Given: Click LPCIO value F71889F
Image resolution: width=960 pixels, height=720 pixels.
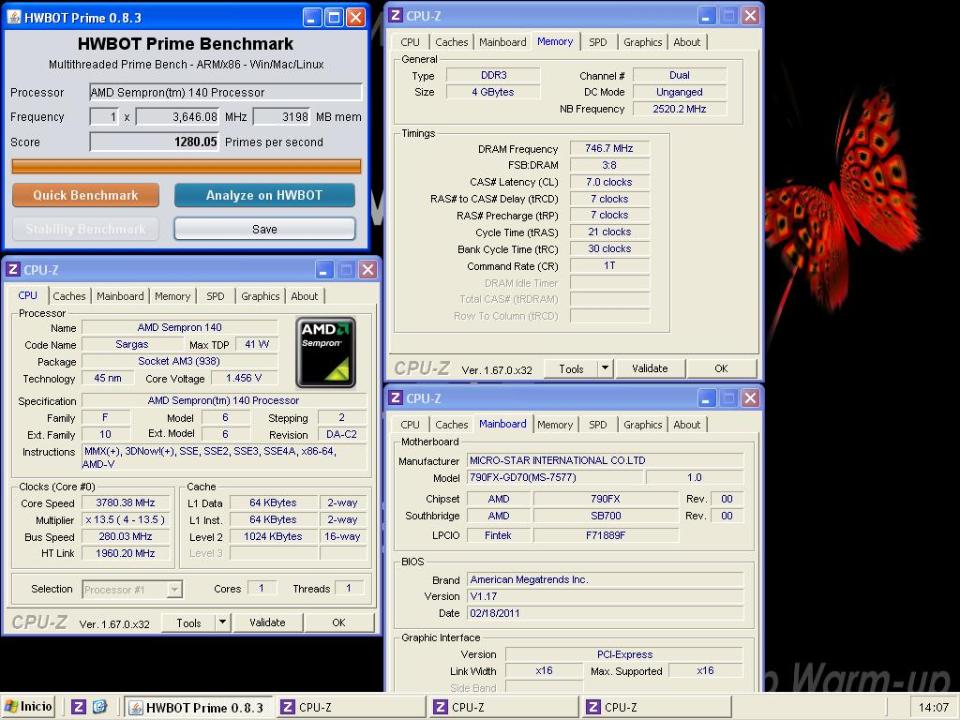Looking at the screenshot, I should (x=606, y=536).
